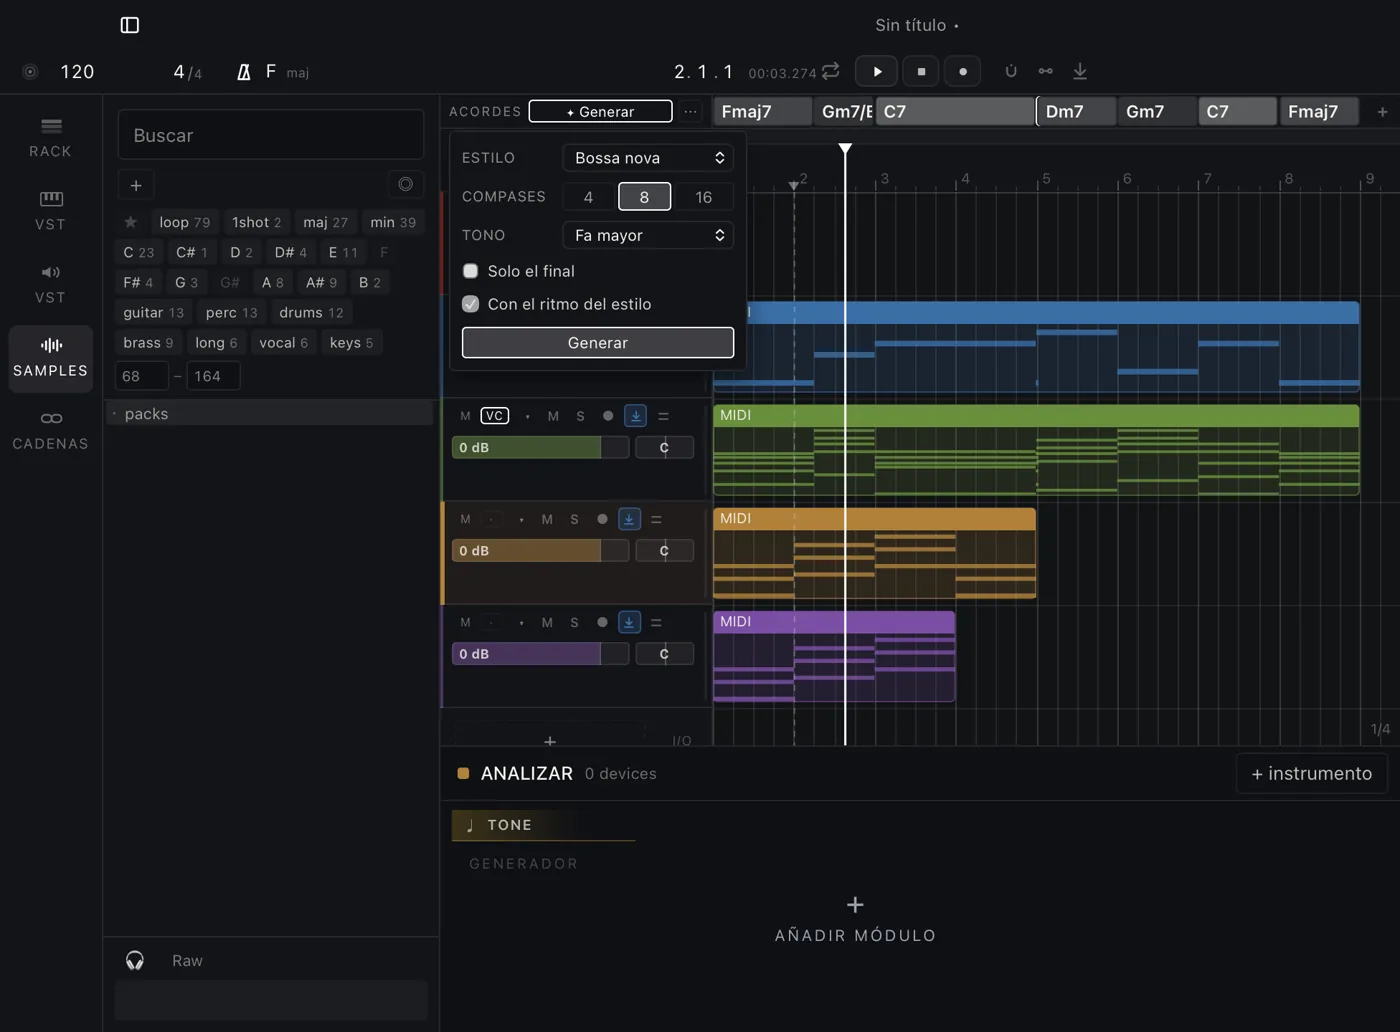Filter samples by drums tag

pyautogui.click(x=311, y=312)
